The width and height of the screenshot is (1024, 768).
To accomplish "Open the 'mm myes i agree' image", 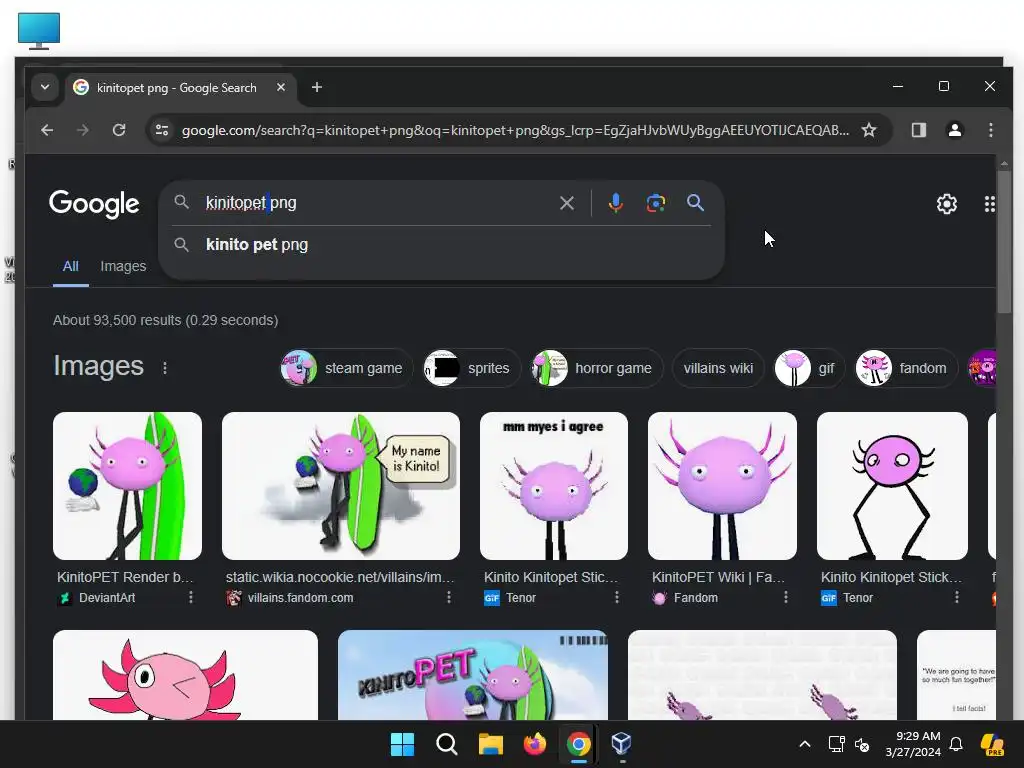I will 554,486.
